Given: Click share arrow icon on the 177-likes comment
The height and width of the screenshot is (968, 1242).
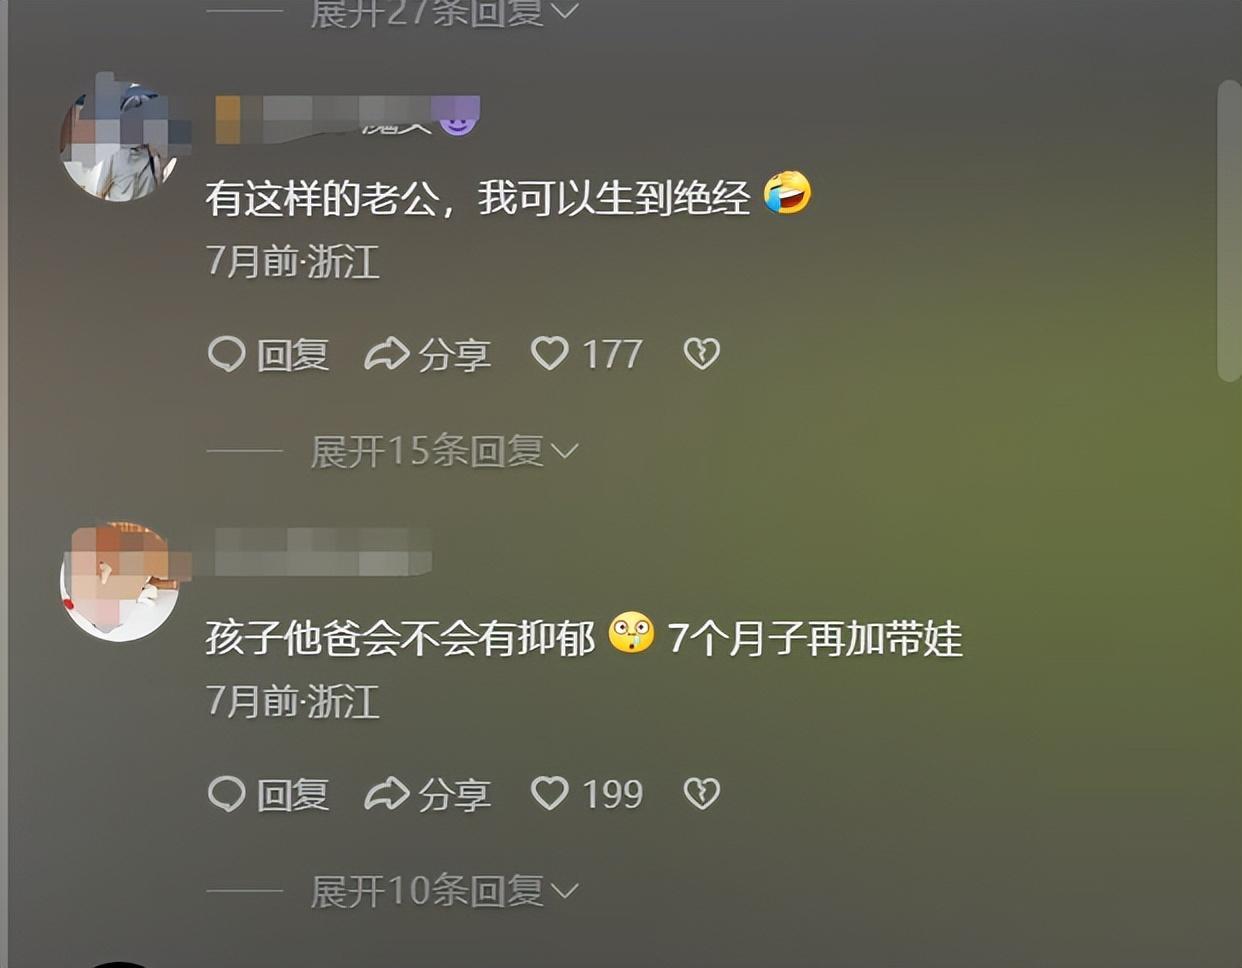Looking at the screenshot, I should coord(386,354).
